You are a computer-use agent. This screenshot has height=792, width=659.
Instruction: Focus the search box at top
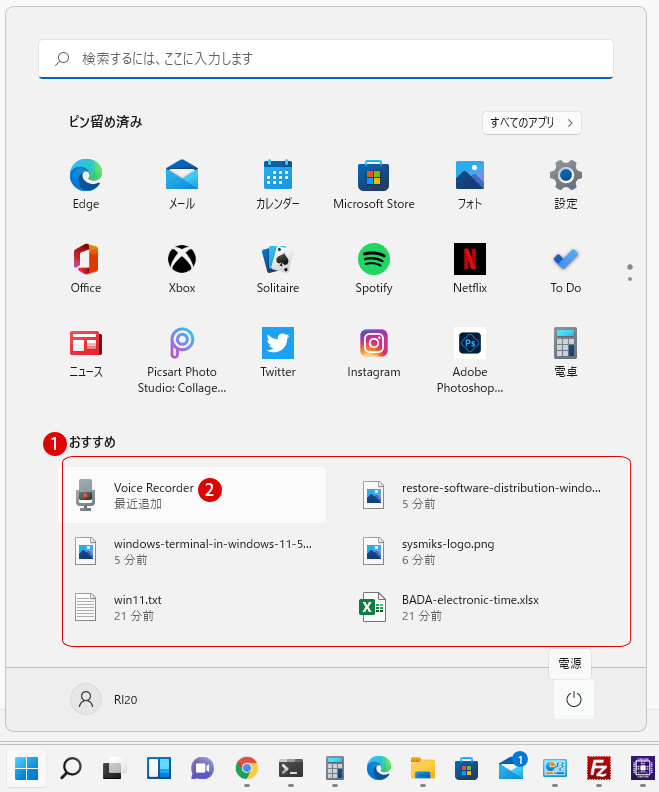coord(326,59)
